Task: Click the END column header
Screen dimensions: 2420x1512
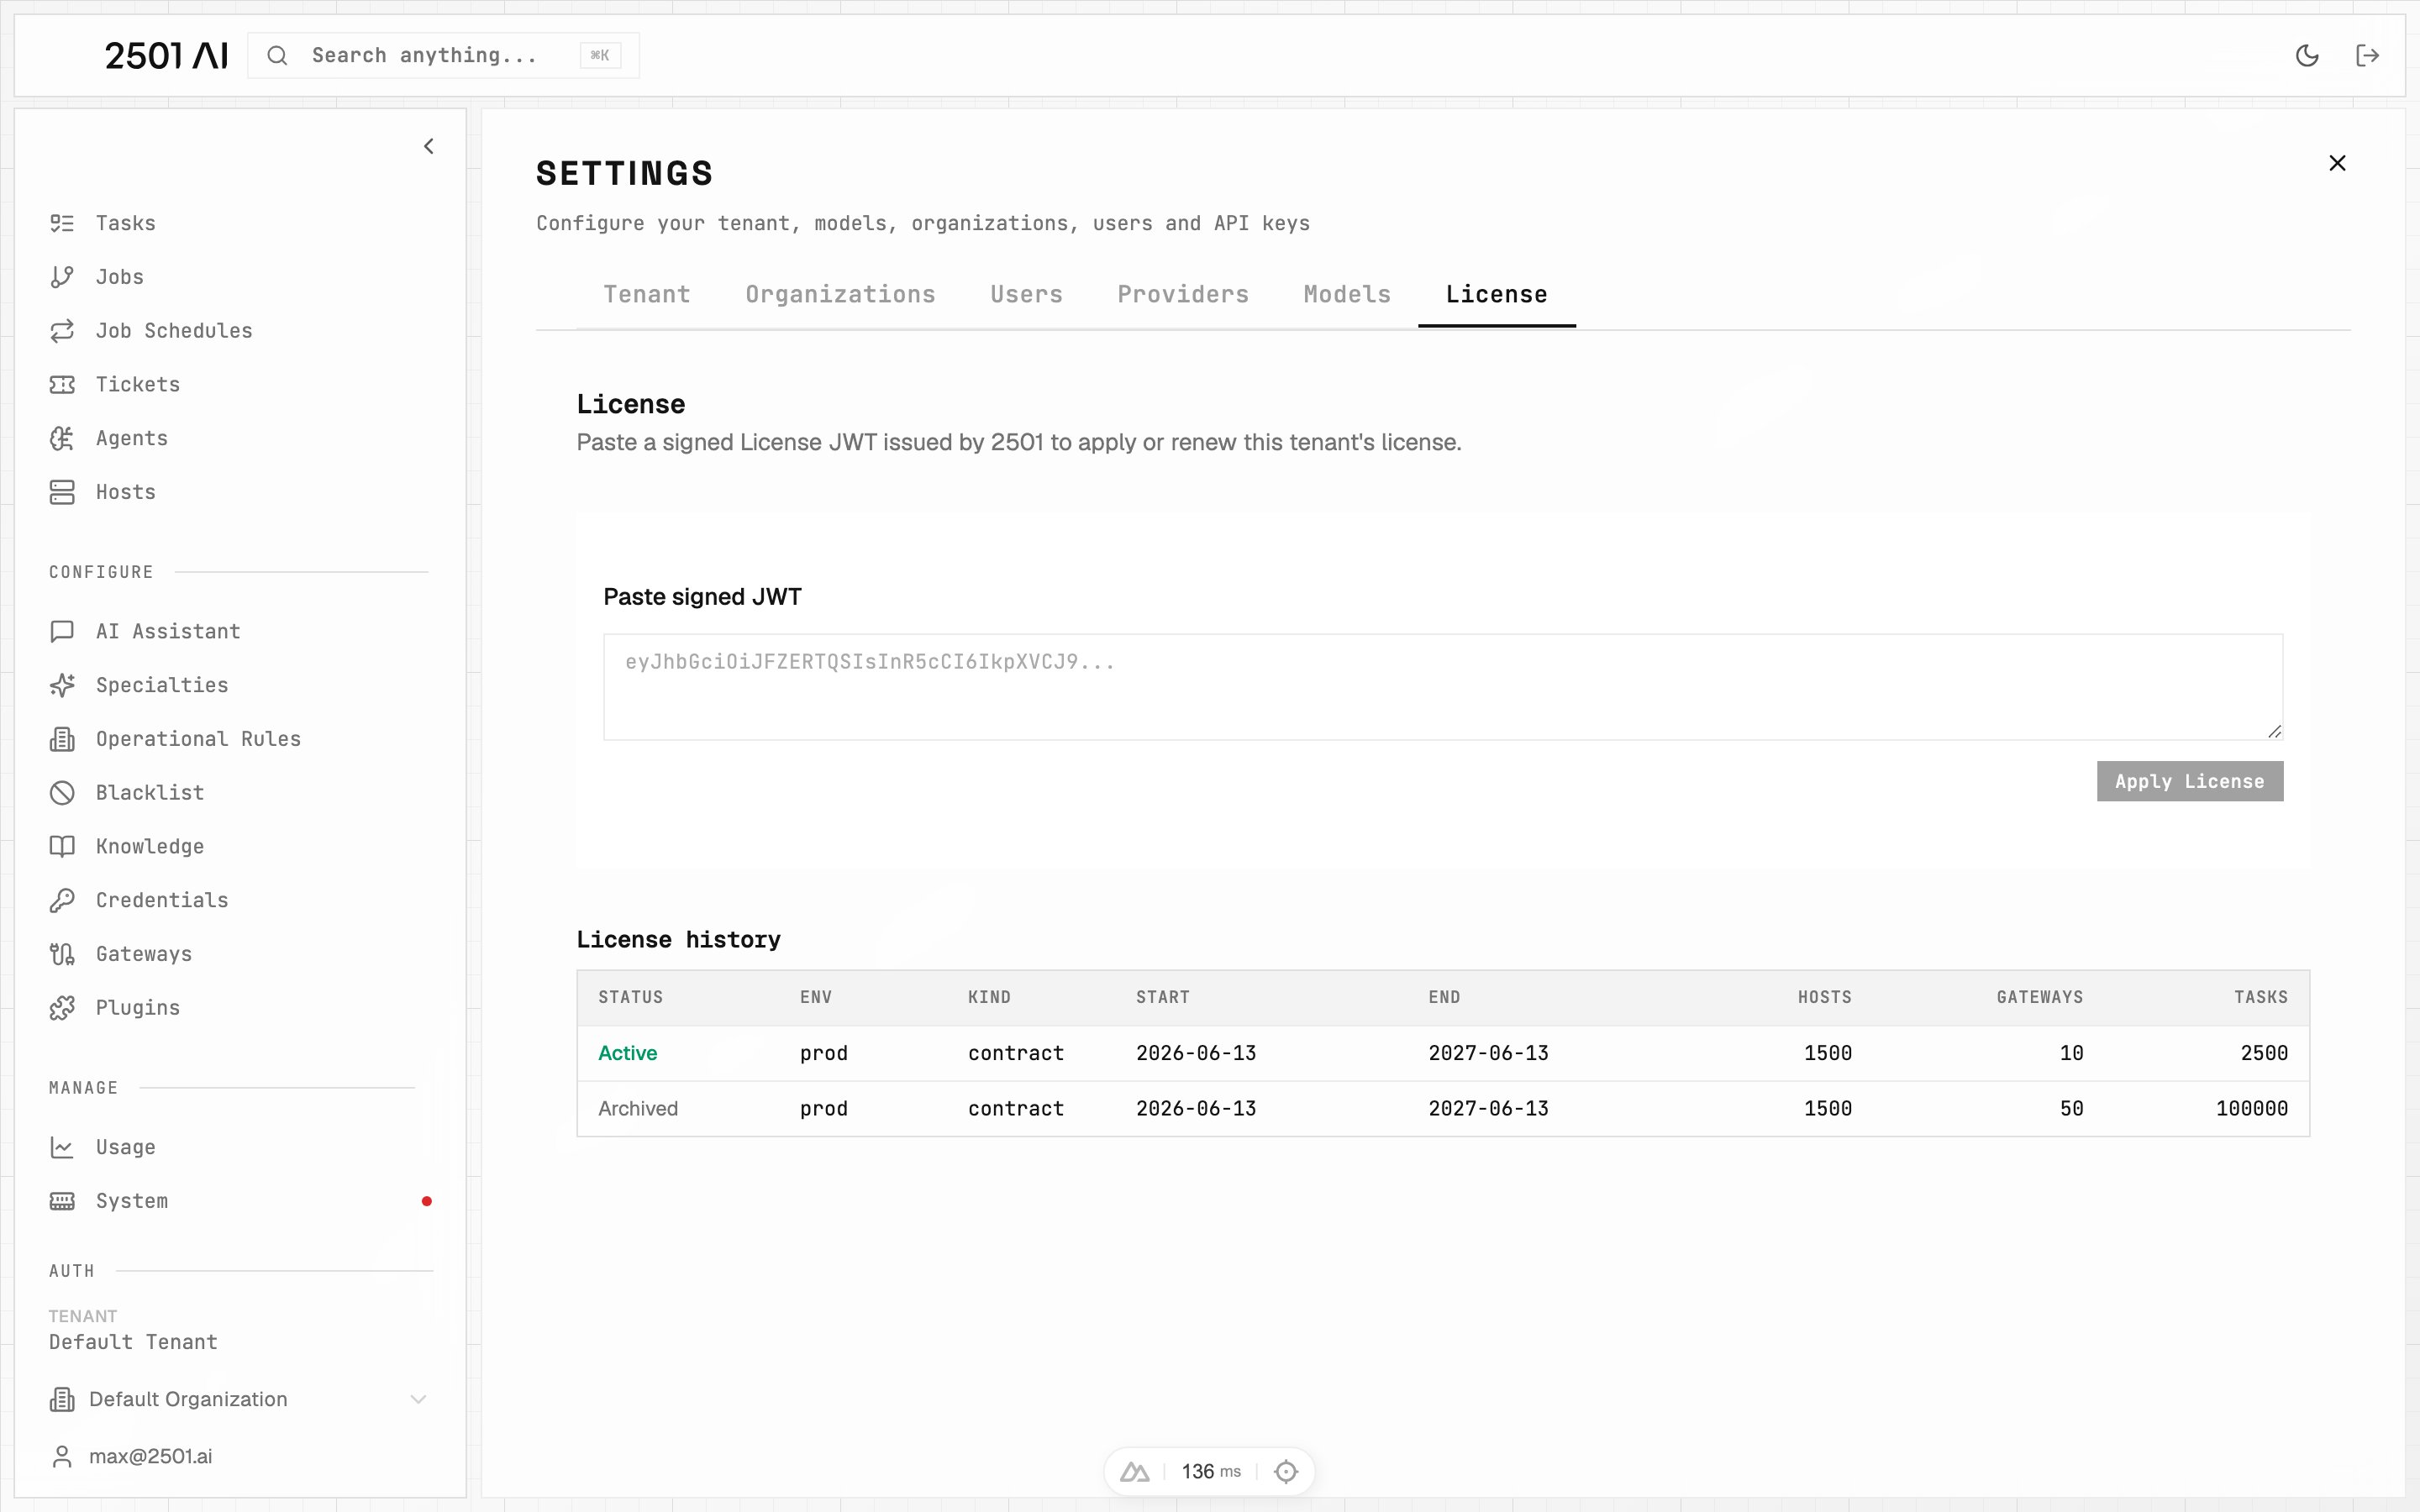Action: [1444, 998]
